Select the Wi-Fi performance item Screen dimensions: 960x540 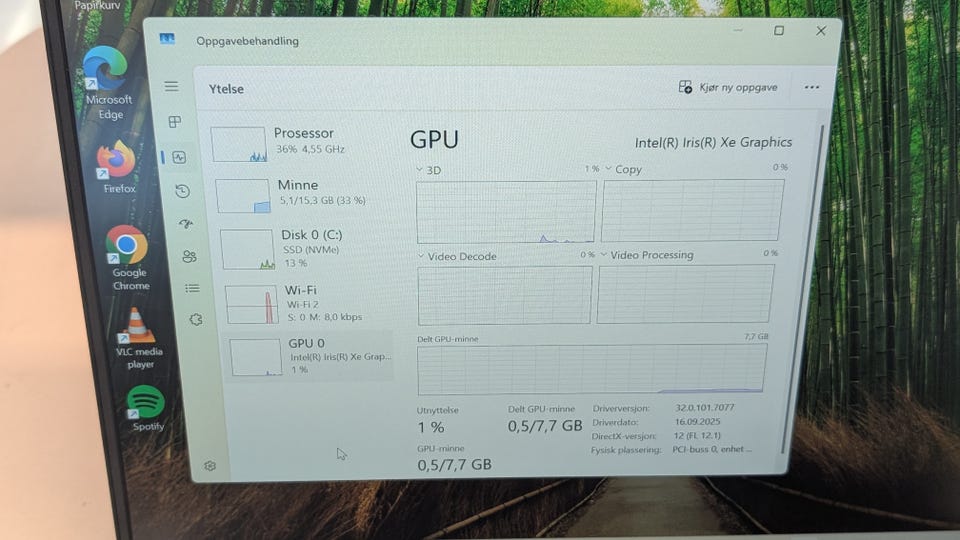tap(307, 303)
